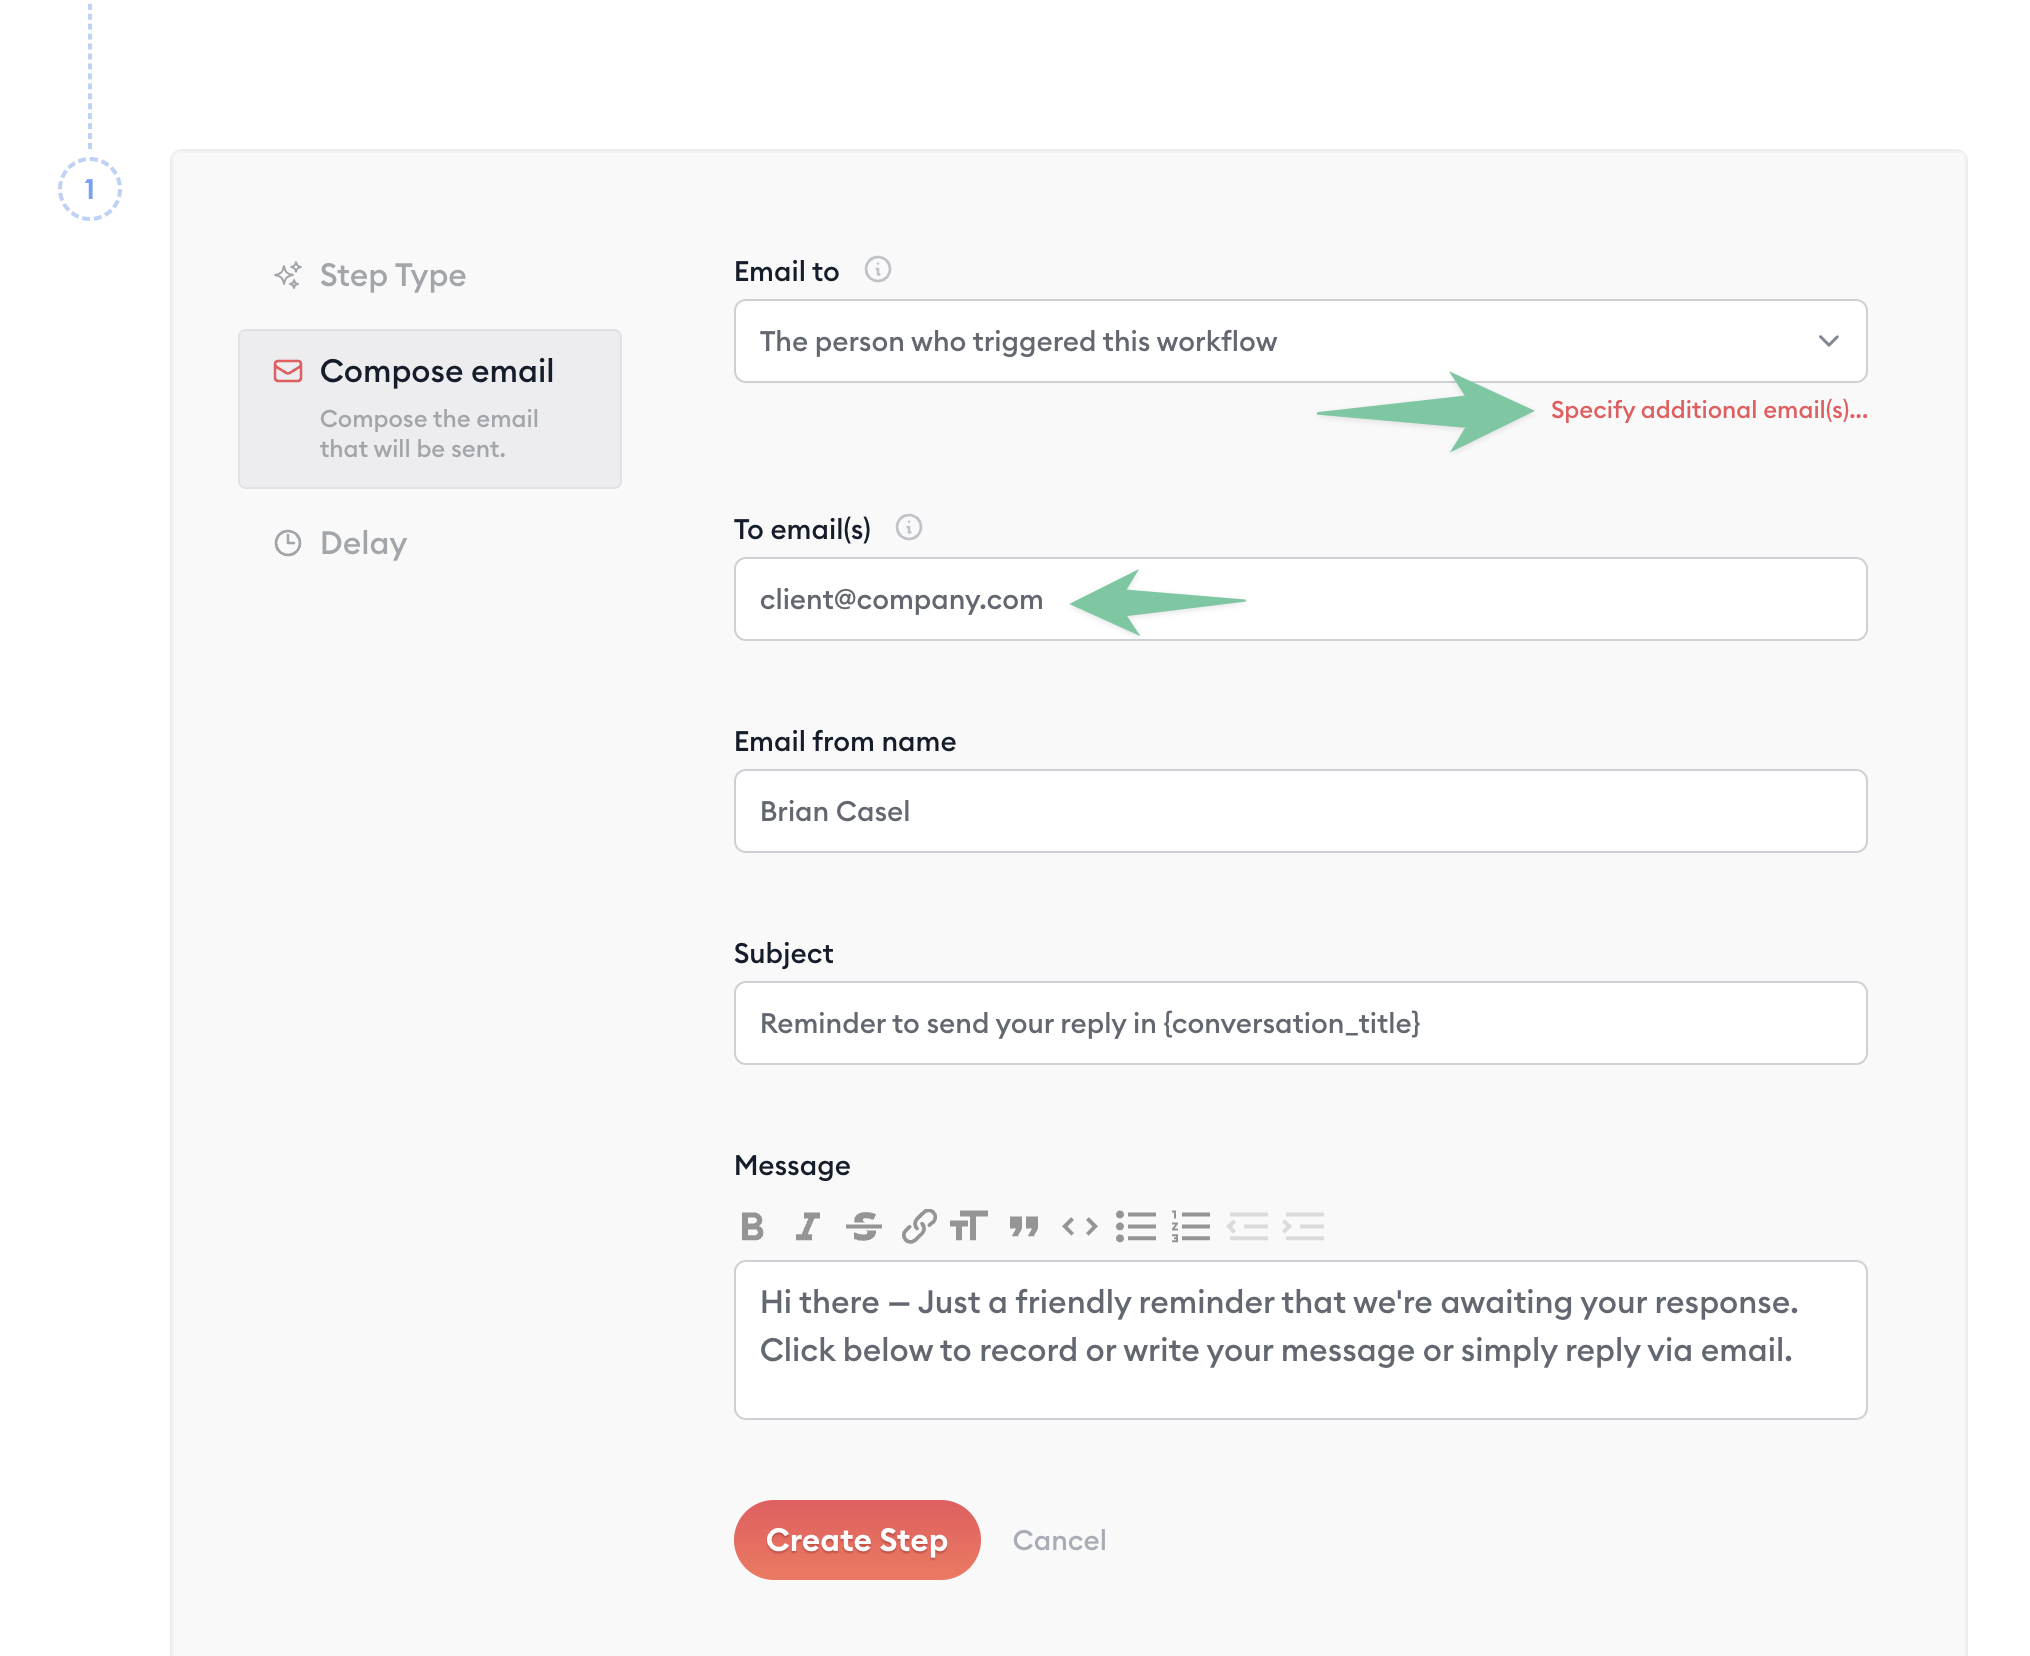Select the Delay step type
This screenshot has height=1656, width=2030.
tap(362, 541)
